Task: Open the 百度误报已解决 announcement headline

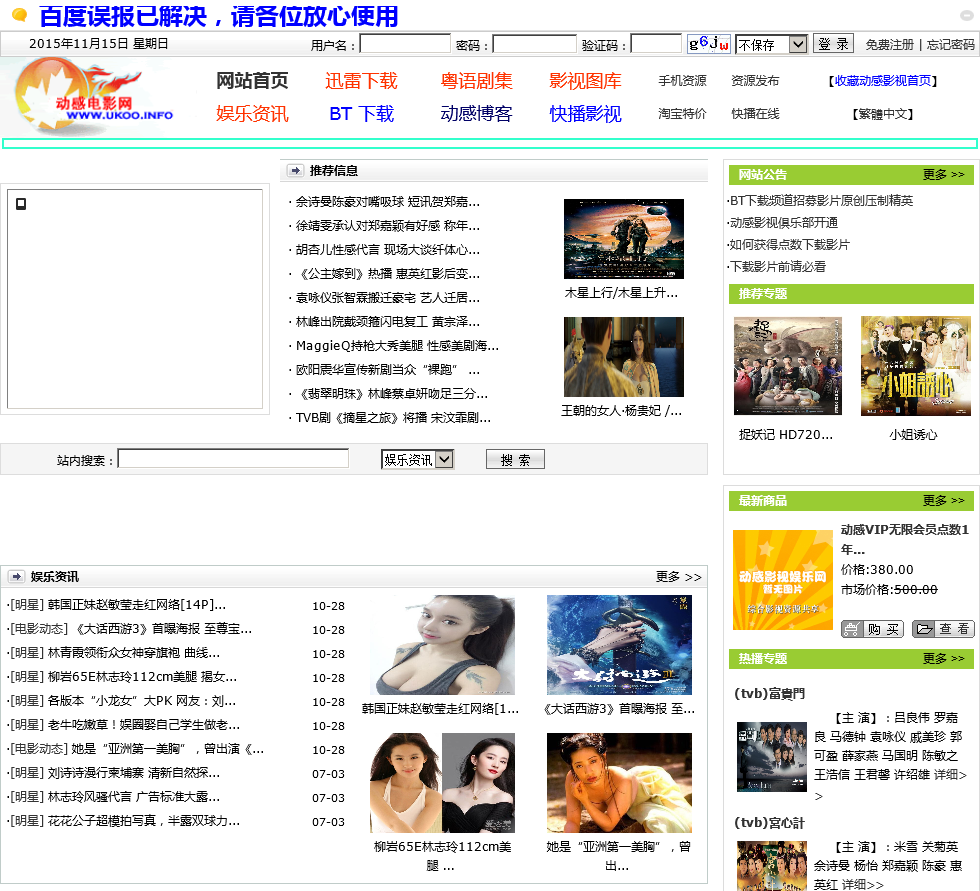Action: 219,16
